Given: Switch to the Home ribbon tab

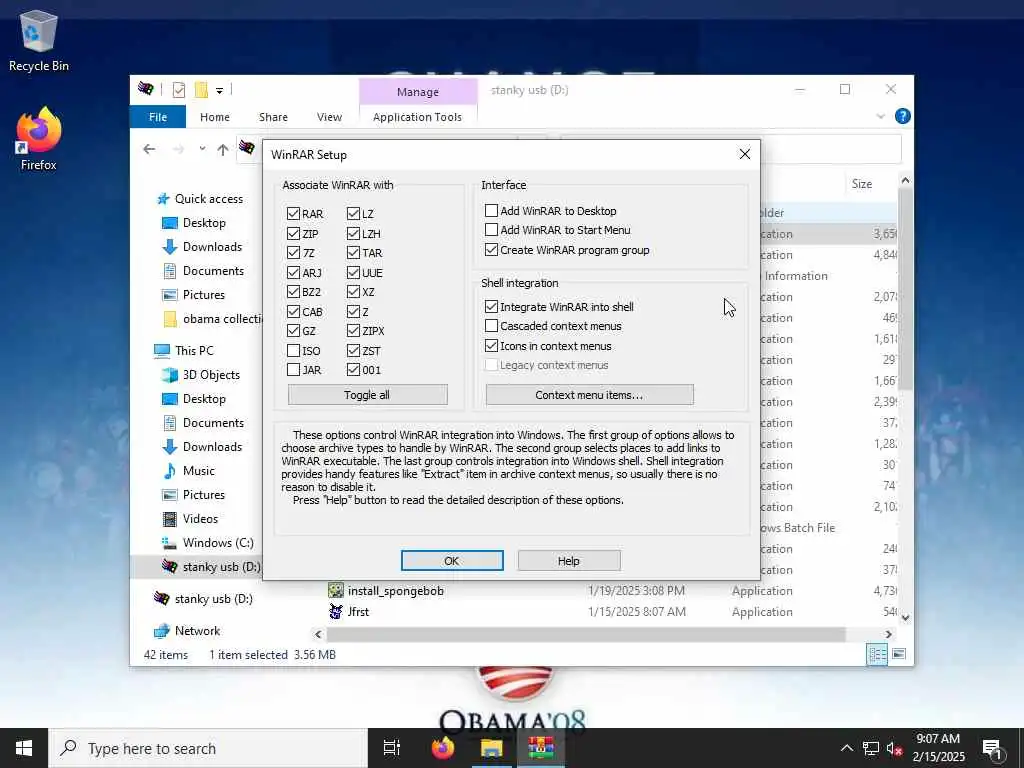Looking at the screenshot, I should 215,117.
